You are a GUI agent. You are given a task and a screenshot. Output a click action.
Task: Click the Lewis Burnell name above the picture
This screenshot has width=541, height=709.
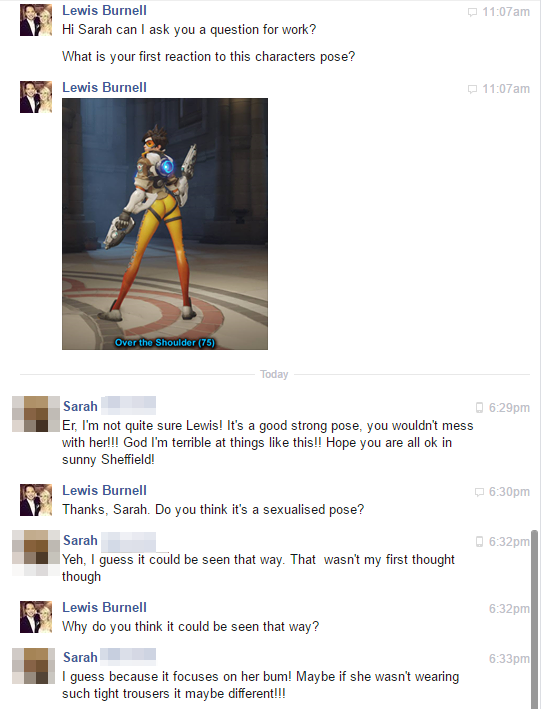(x=104, y=87)
